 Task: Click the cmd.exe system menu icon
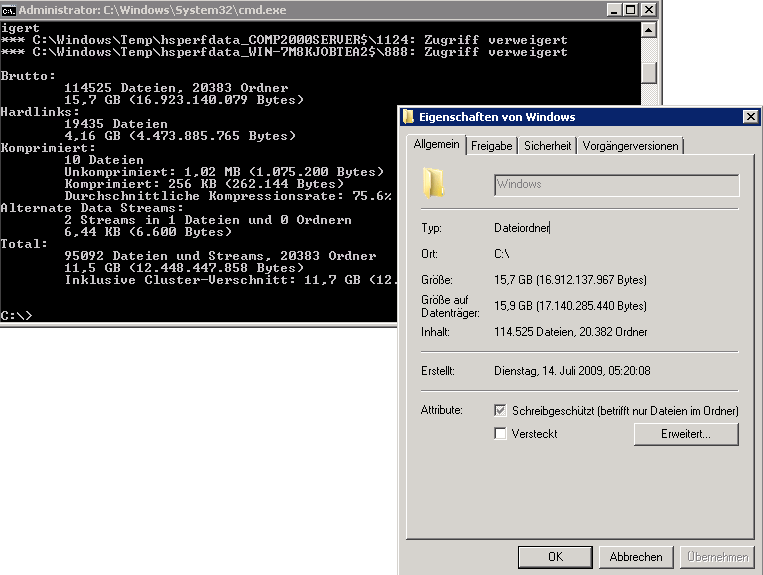pos(9,9)
